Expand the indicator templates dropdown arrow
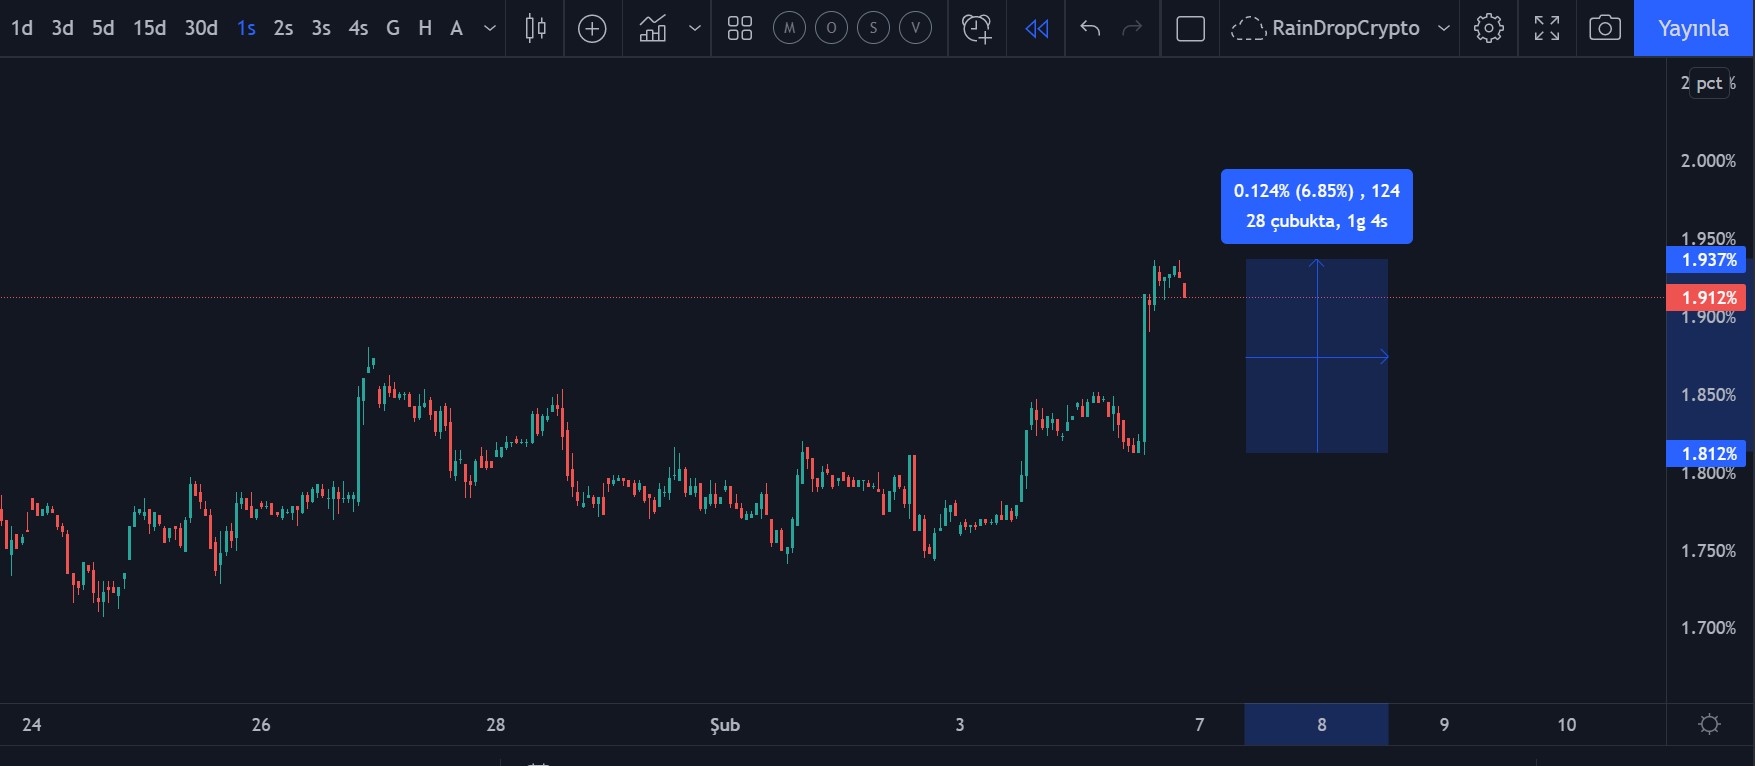1755x766 pixels. coord(695,28)
